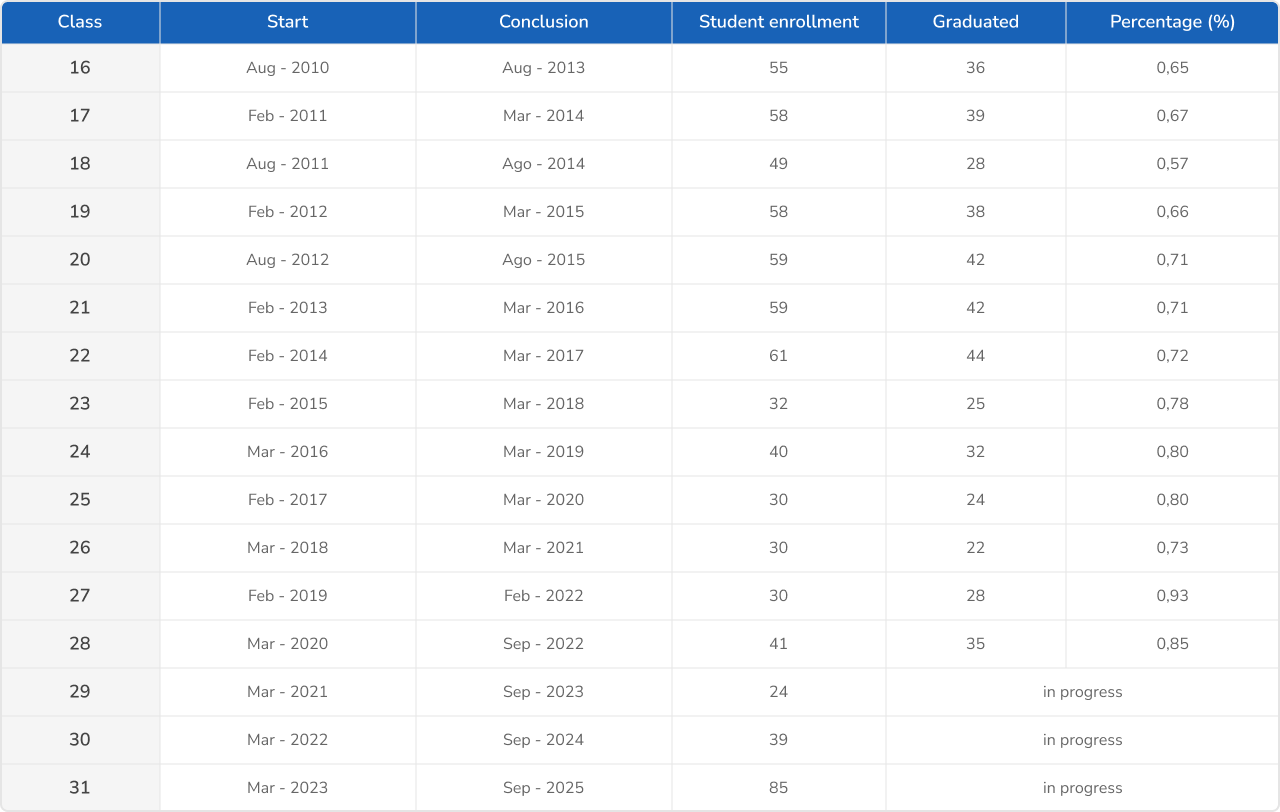
Task: Click in progress cell for class 29
Action: tap(1082, 692)
